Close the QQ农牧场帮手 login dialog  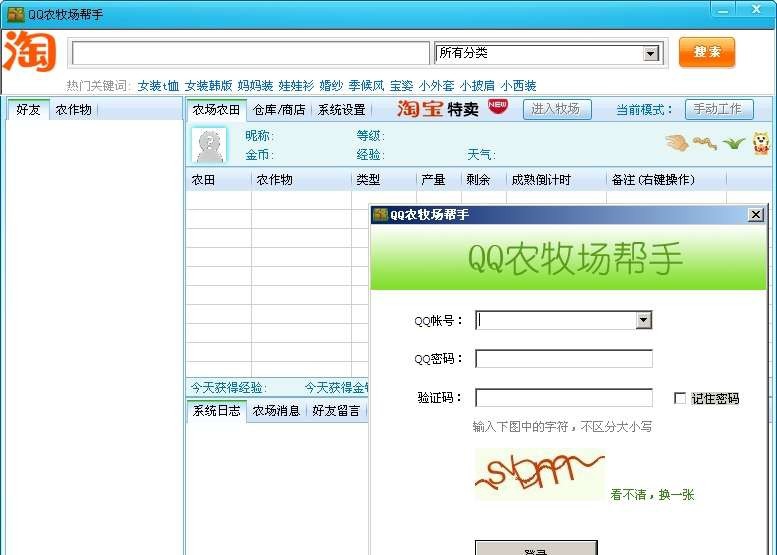756,215
